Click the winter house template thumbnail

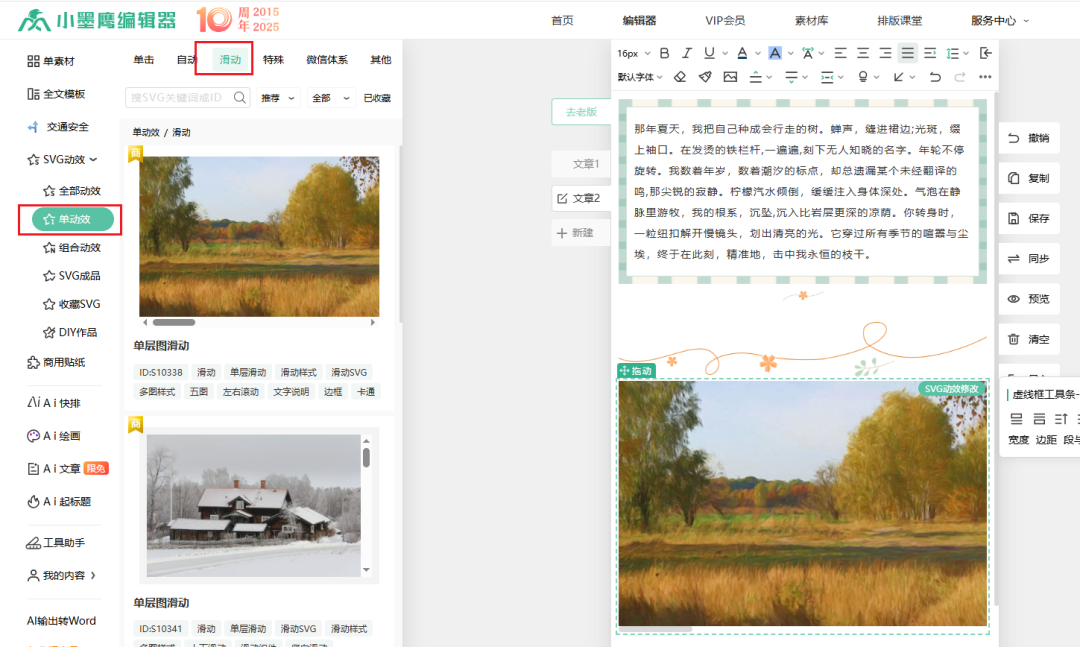coord(253,505)
